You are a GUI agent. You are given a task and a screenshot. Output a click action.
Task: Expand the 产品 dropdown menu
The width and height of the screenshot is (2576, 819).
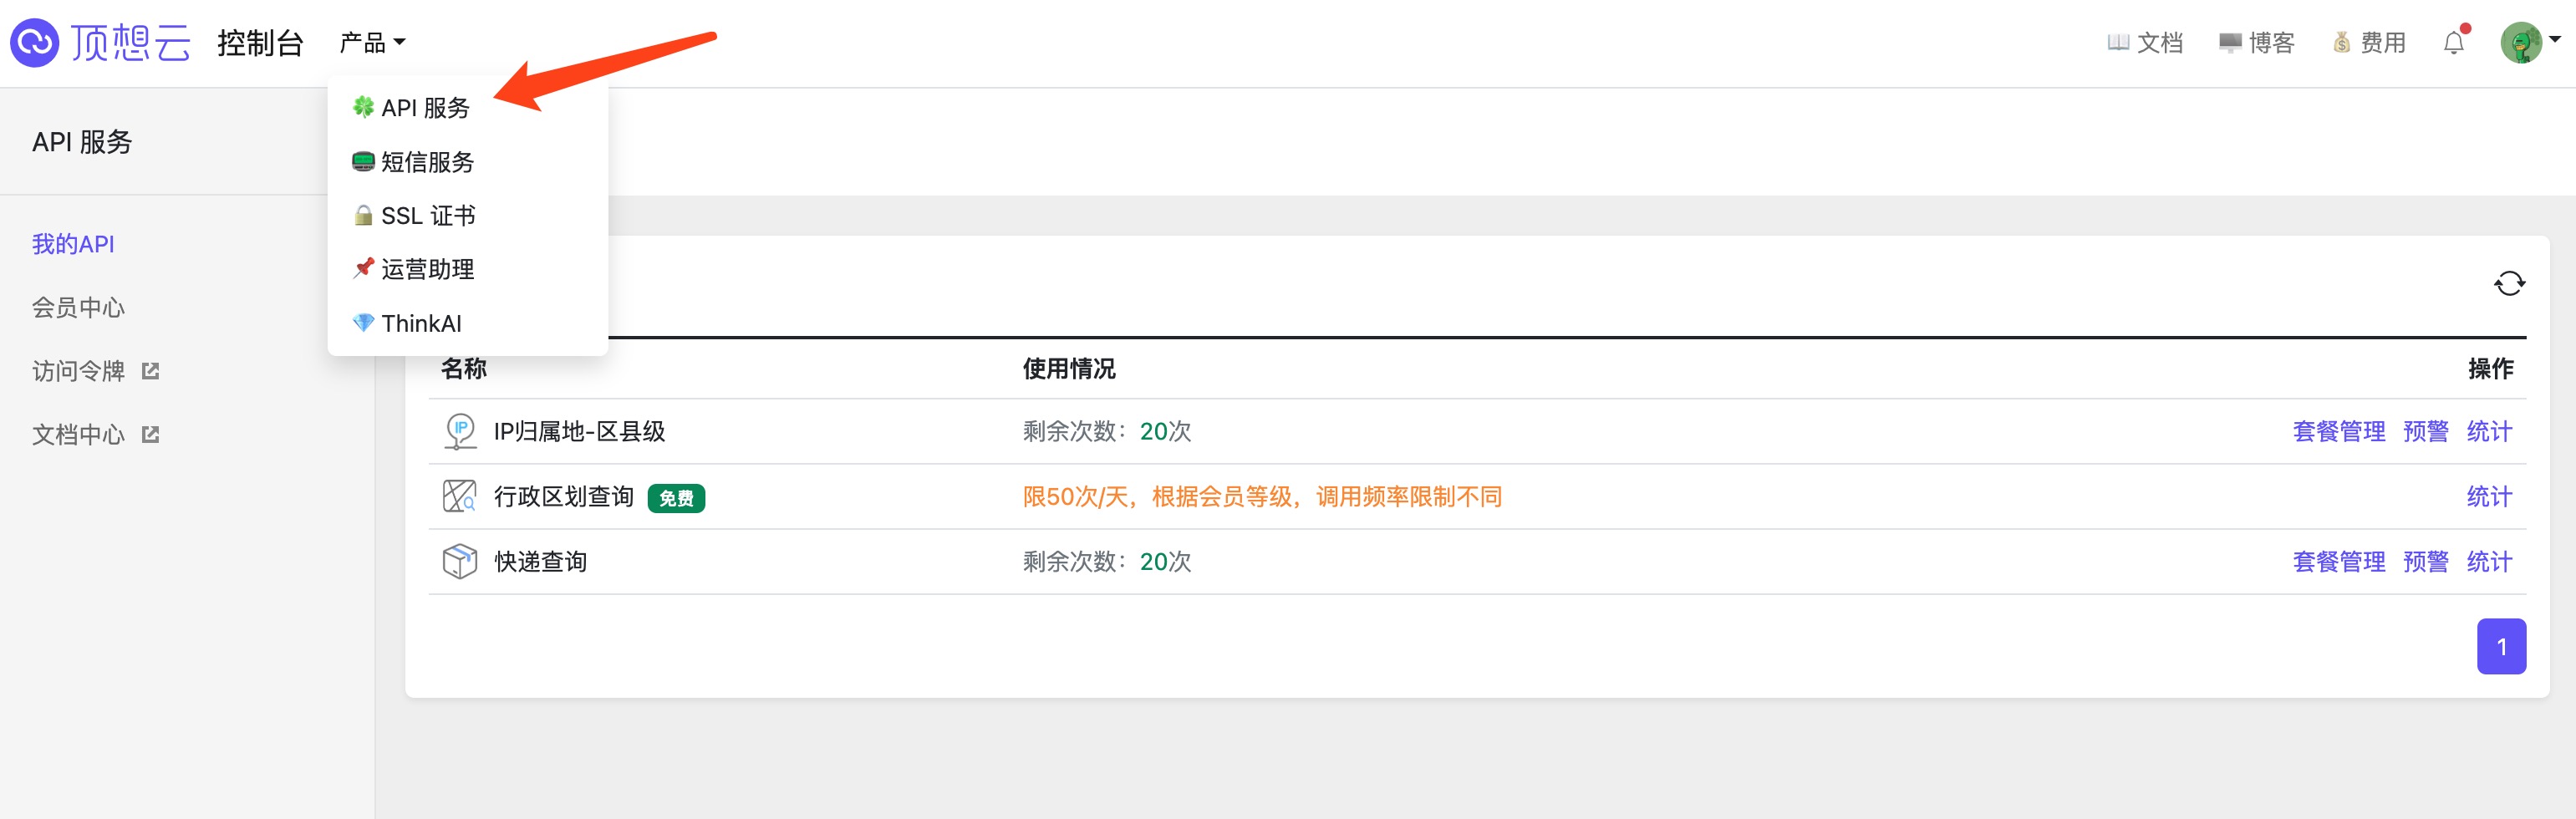[372, 43]
